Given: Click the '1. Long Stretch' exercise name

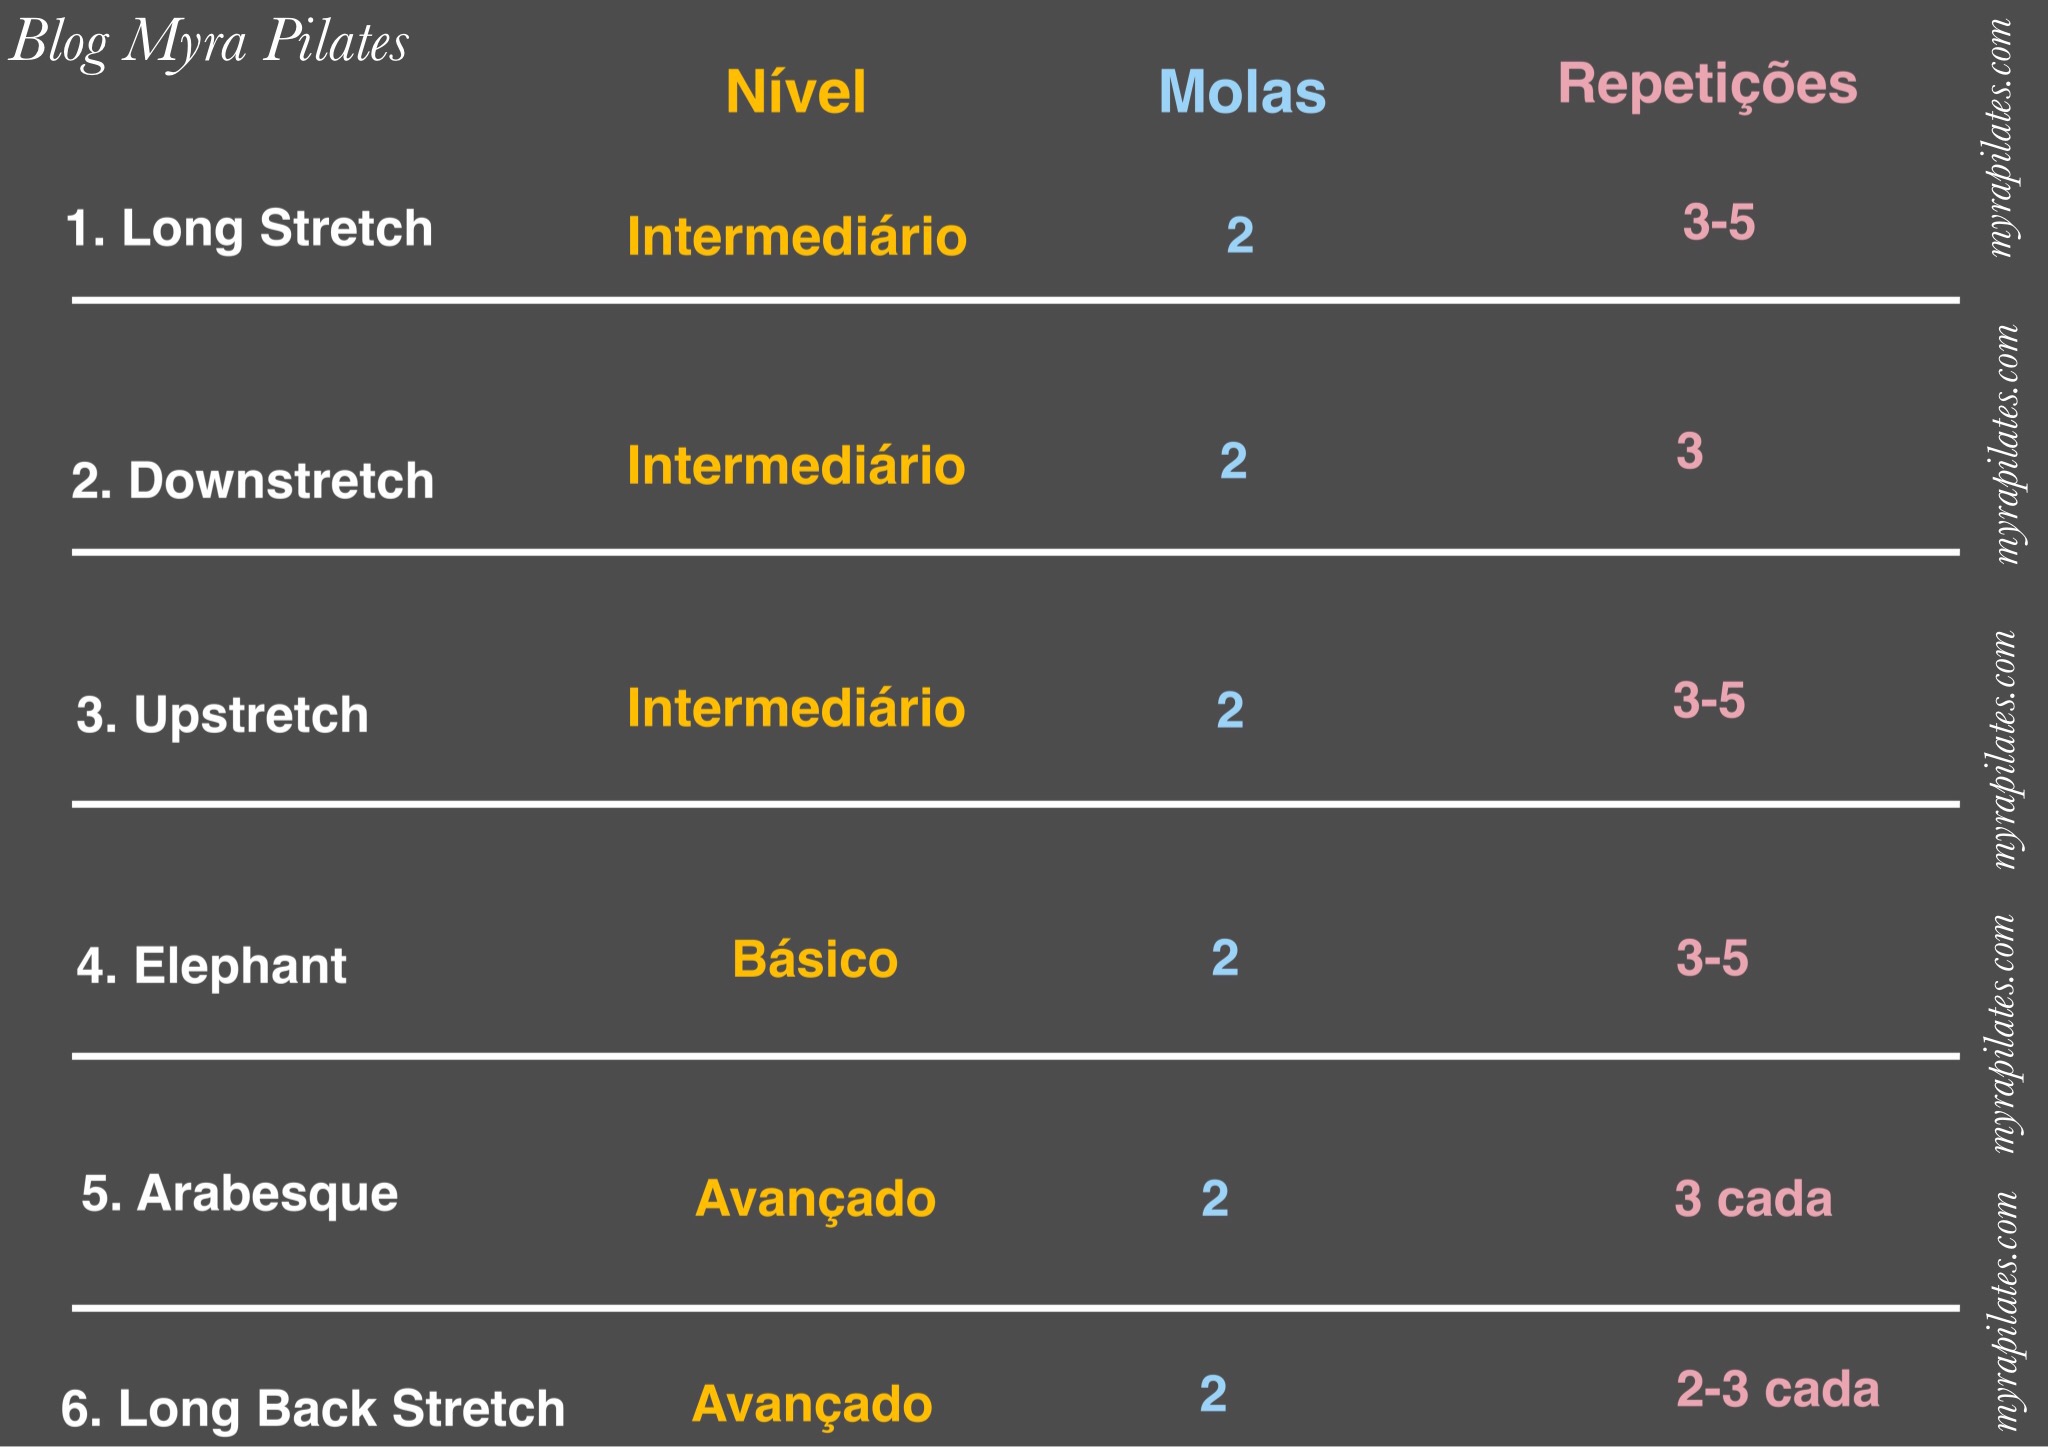Looking at the screenshot, I should (249, 229).
